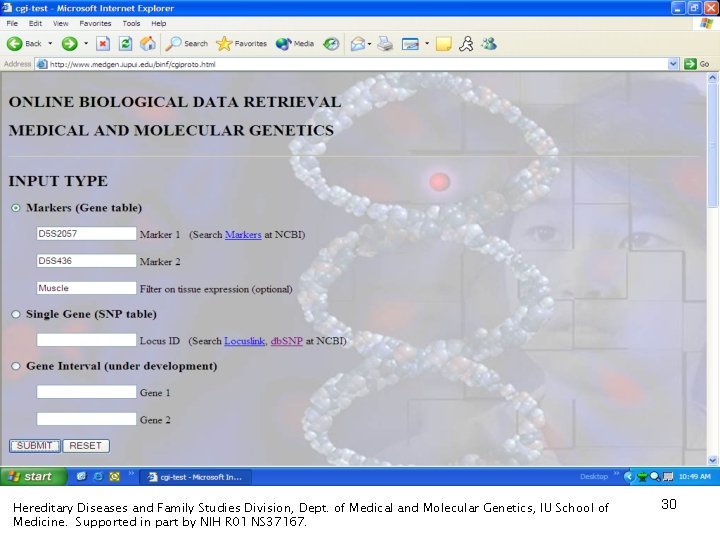Click the magnifier system tray icon
The height and width of the screenshot is (540, 720).
point(655,477)
